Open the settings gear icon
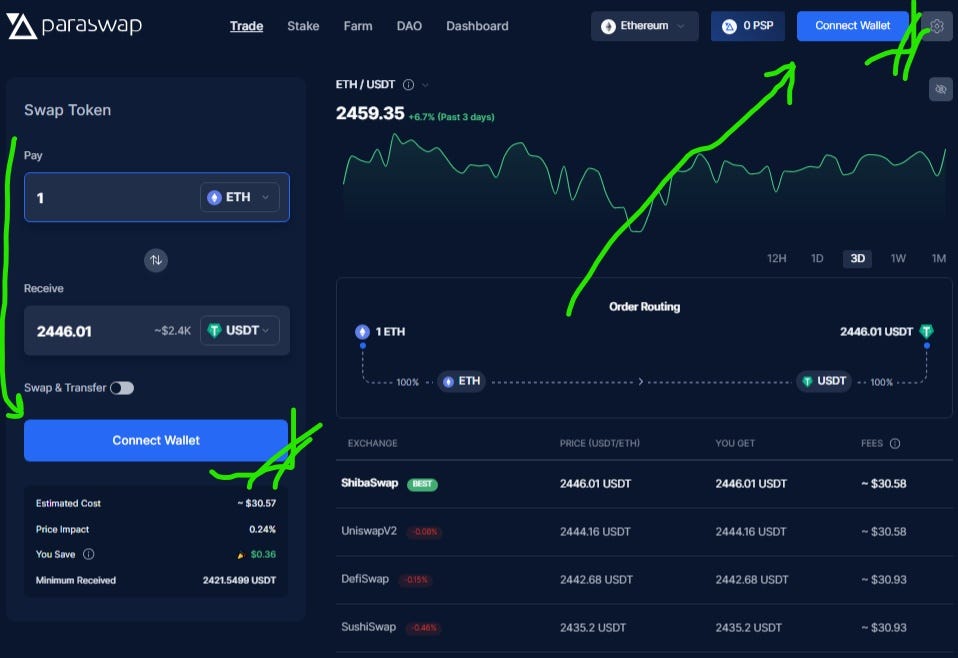The height and width of the screenshot is (658, 958). click(937, 26)
